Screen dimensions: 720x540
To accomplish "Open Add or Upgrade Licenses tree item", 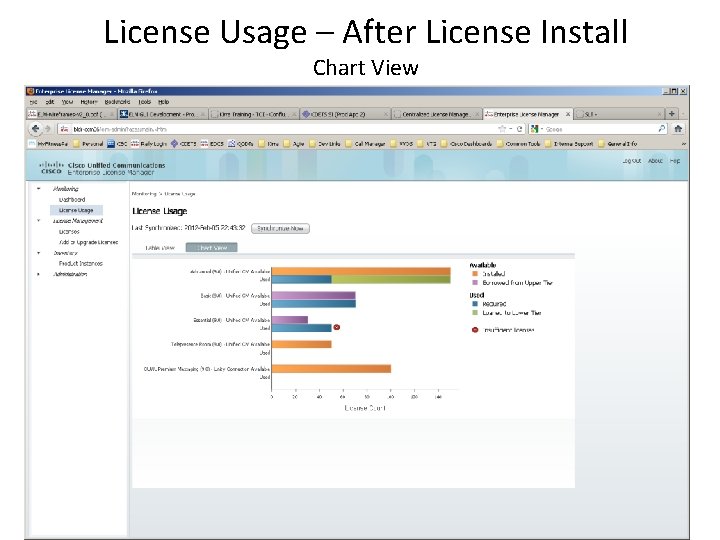I will (88, 242).
